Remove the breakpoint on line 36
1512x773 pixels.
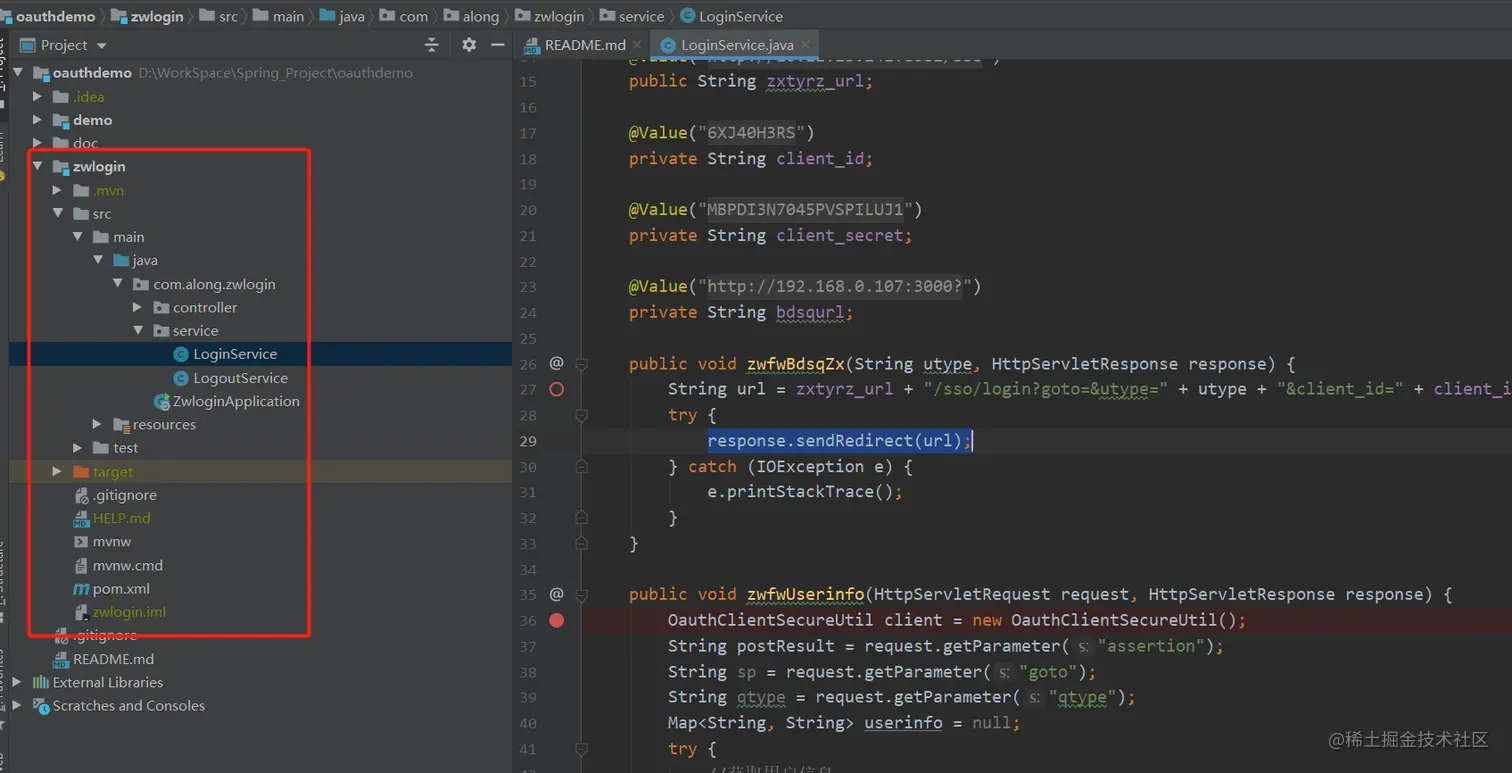coord(557,620)
